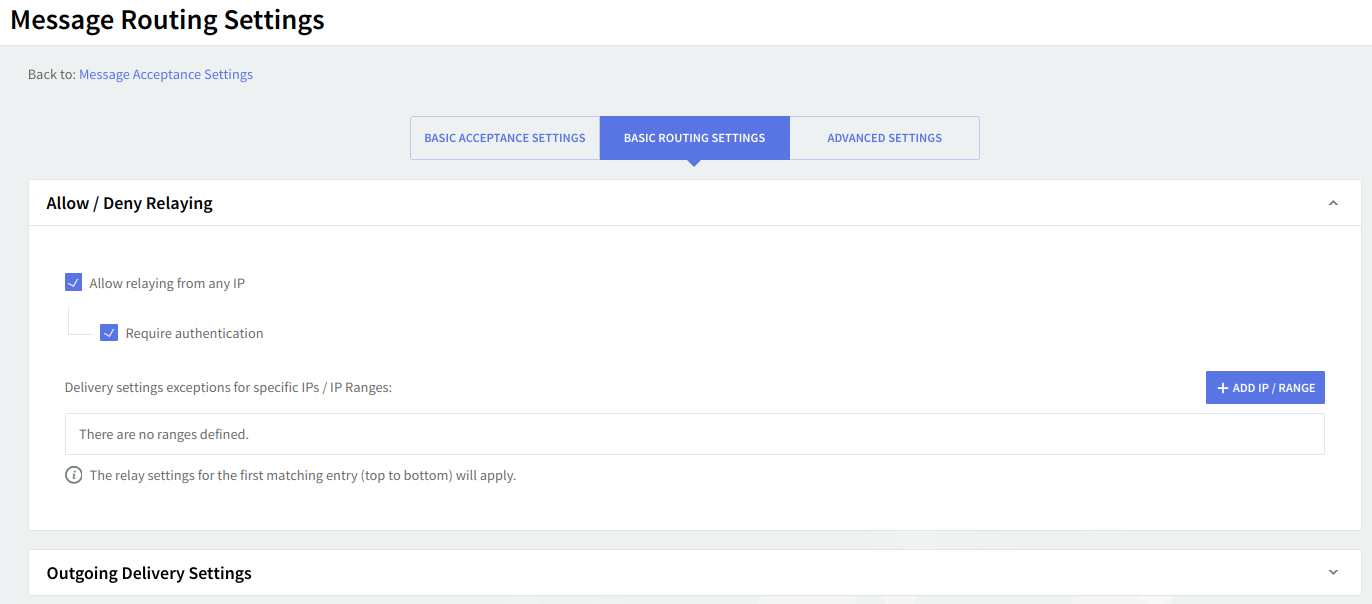
Task: Click the Outgoing Delivery Settings section title
Action: point(149,573)
